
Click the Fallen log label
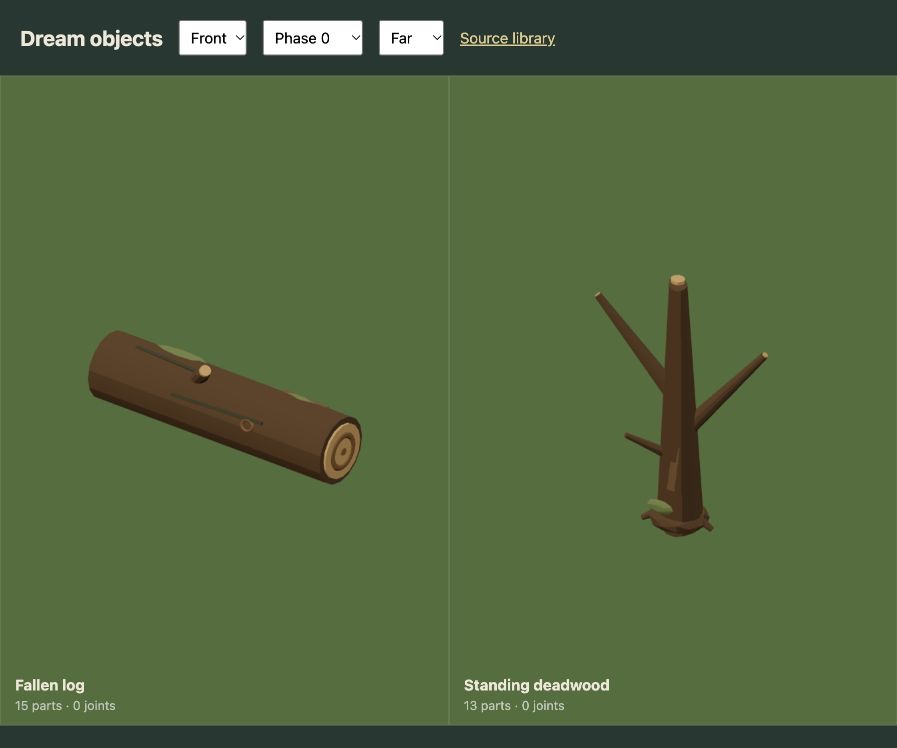point(50,685)
